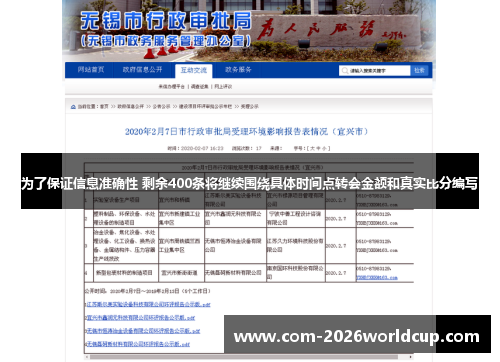
Task: Open the third PDF attachment link (无锡市…)
Action: (x=143, y=331)
